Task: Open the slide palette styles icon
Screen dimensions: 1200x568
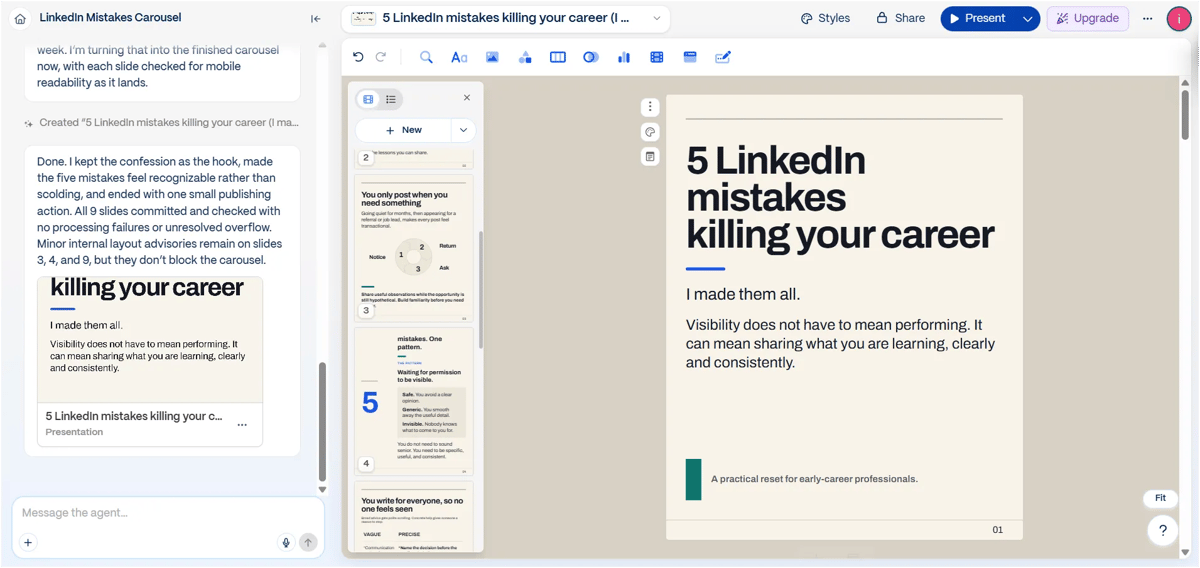Action: [650, 132]
